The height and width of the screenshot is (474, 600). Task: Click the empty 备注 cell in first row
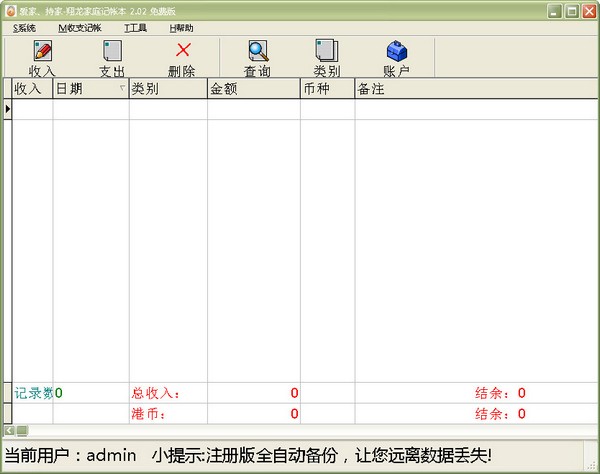coord(476,109)
